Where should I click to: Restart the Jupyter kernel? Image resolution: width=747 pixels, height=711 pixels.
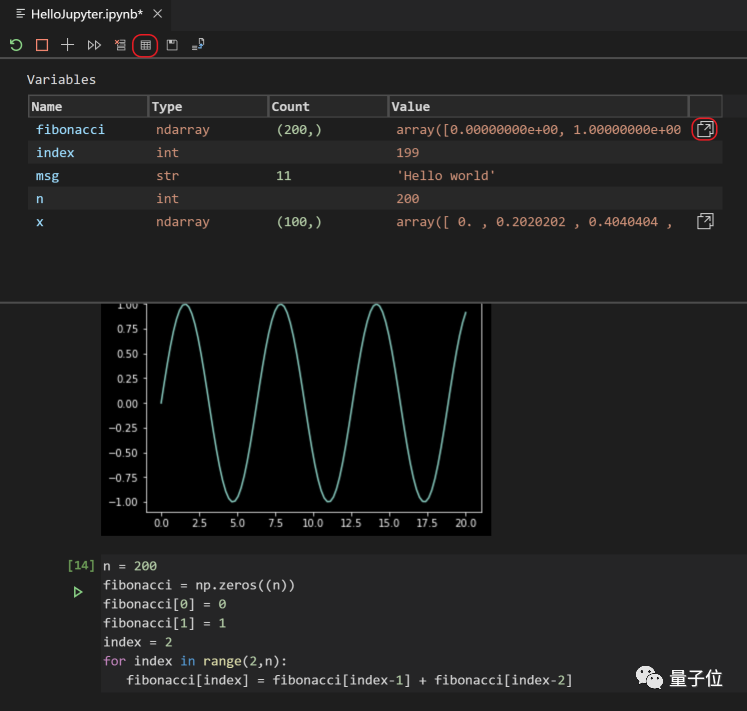click(16, 45)
